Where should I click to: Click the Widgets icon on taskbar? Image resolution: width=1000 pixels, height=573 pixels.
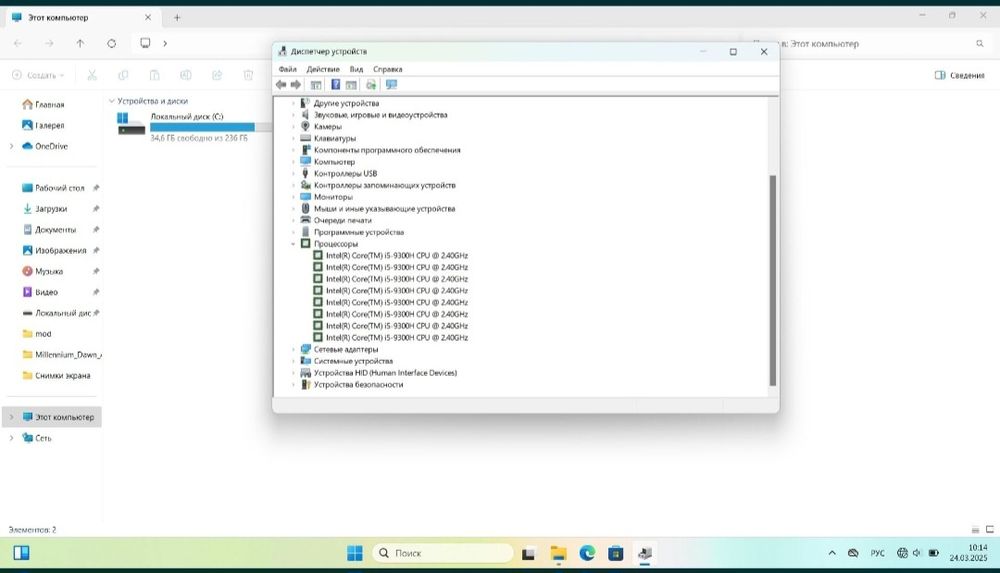21,553
